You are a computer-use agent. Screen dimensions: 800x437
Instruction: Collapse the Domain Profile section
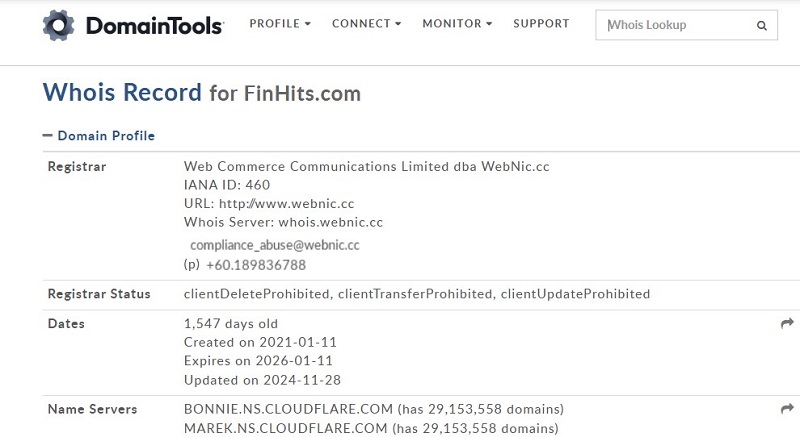(98, 136)
